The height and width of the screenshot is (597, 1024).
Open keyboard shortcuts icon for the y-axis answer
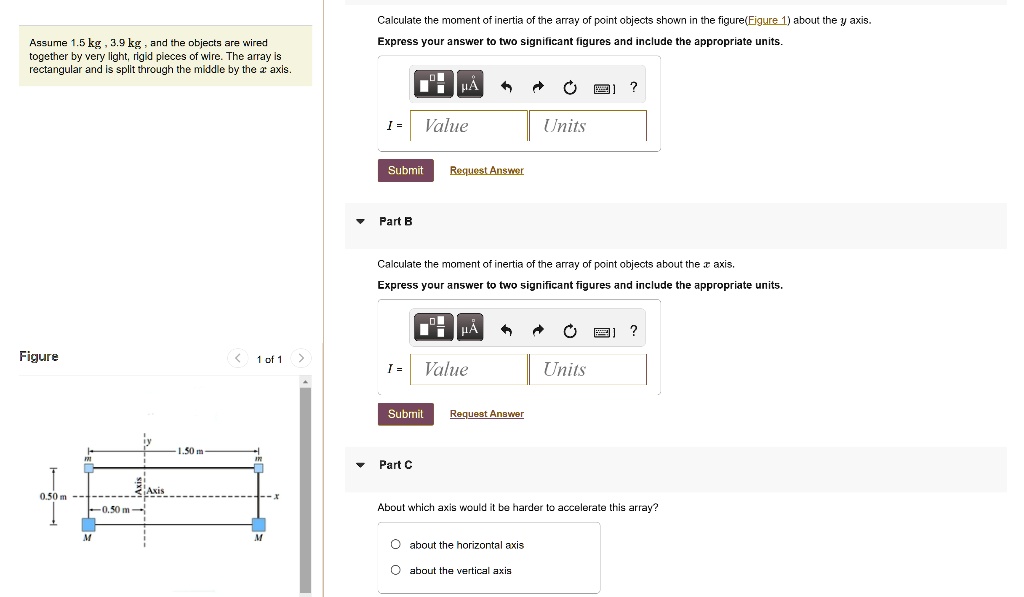tap(604, 88)
